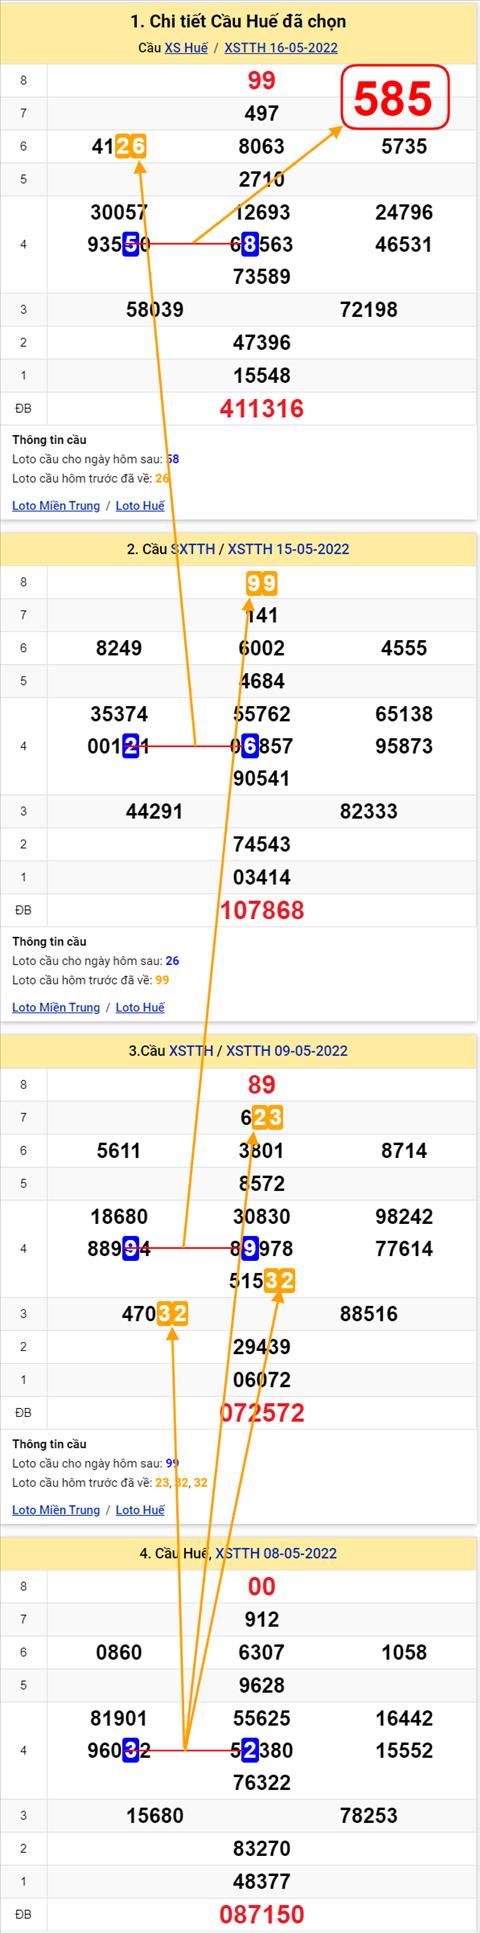
Task: Click the number 623 with highlighted 23
Action: click(x=262, y=1118)
